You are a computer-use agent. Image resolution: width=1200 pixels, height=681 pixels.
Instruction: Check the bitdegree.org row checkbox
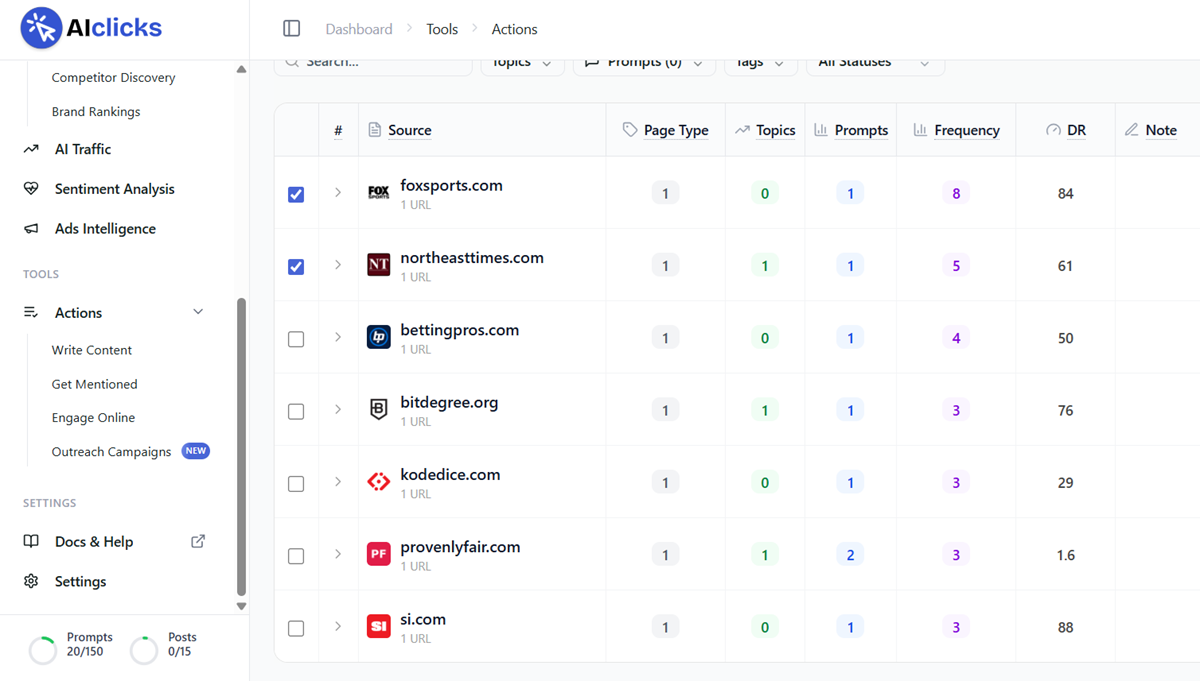pos(296,411)
